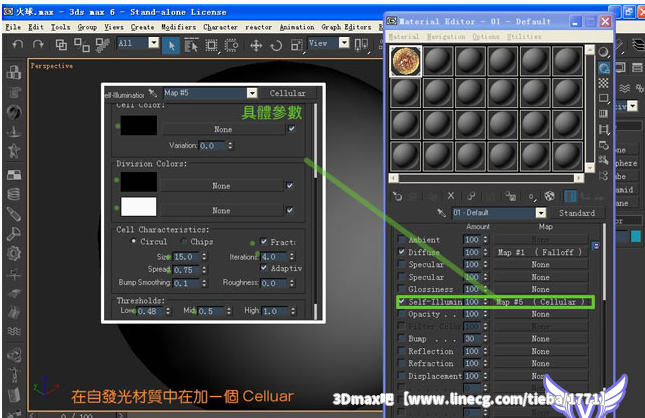Click the black Cell Color swatch
The image size is (645, 418).
pos(139,125)
